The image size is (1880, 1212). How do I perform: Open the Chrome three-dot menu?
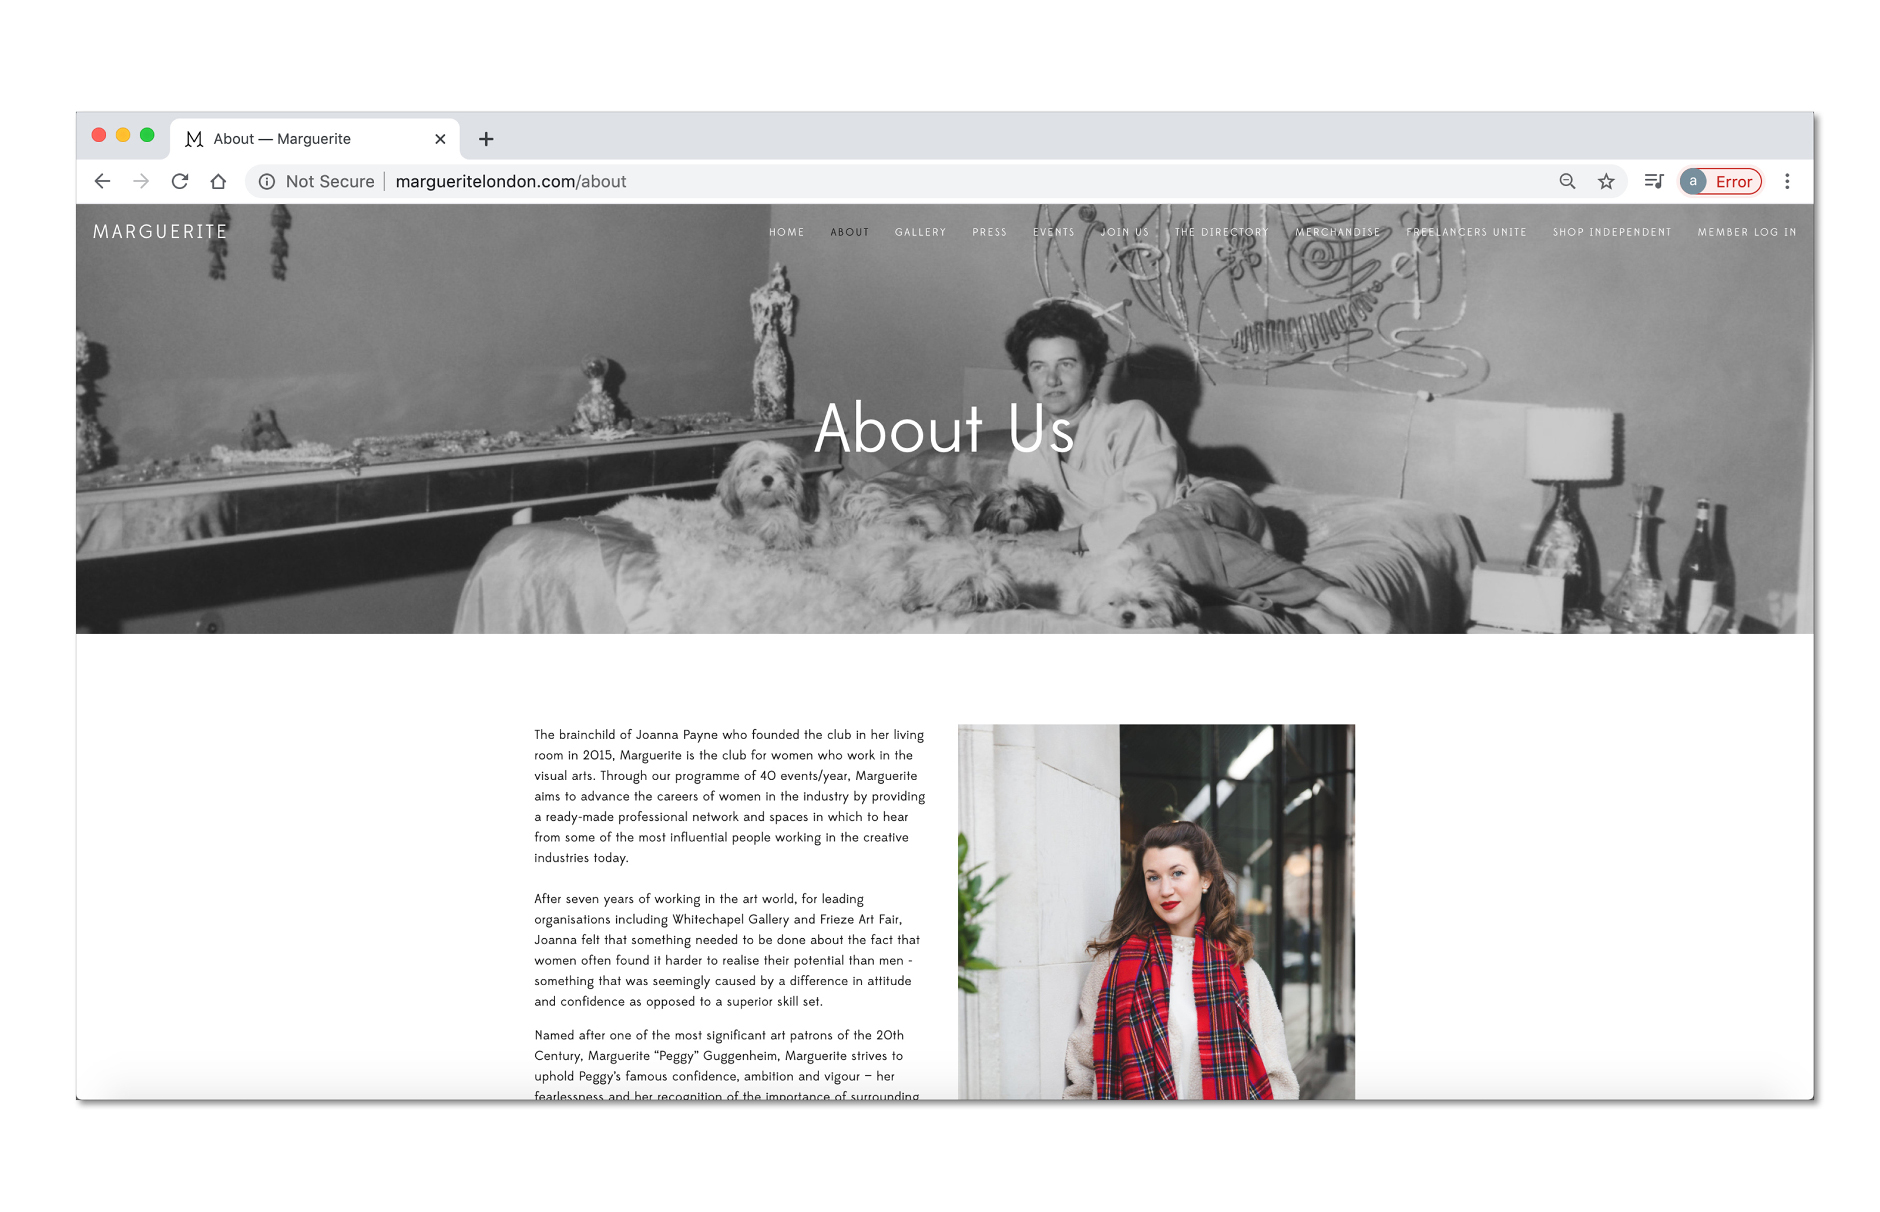tap(1787, 181)
